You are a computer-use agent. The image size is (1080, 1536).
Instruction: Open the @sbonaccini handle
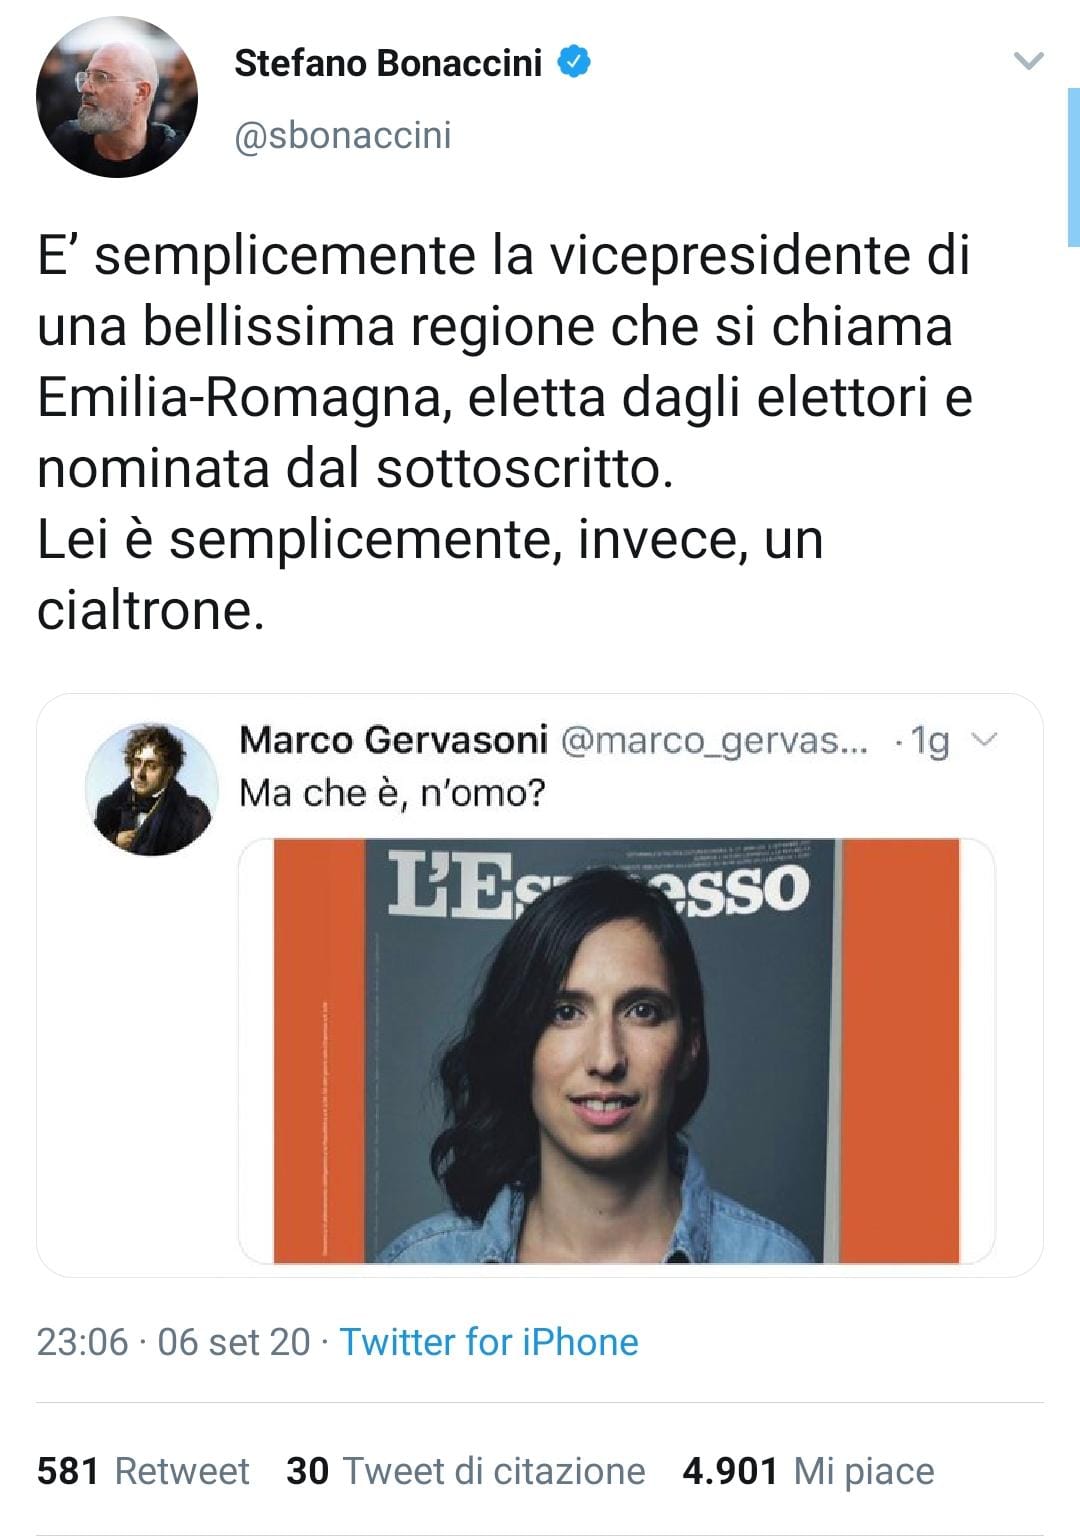click(x=343, y=135)
